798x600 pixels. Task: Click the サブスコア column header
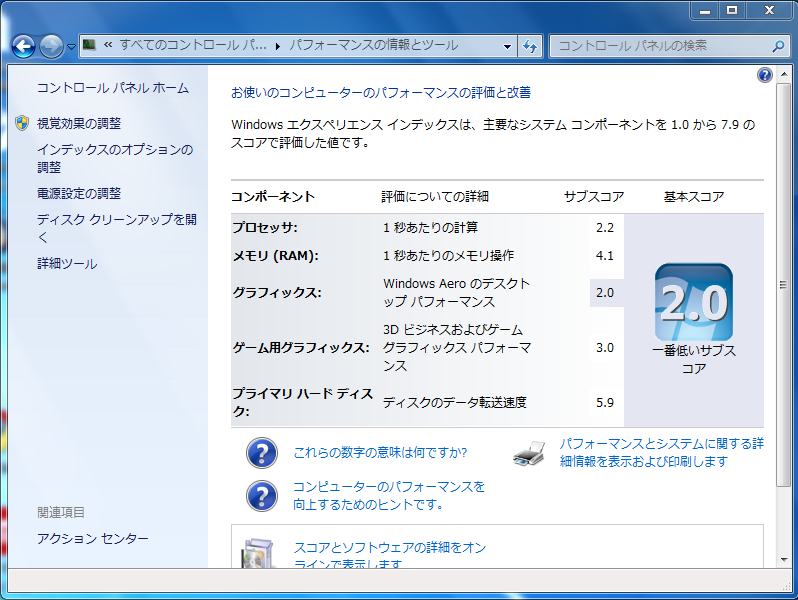594,196
